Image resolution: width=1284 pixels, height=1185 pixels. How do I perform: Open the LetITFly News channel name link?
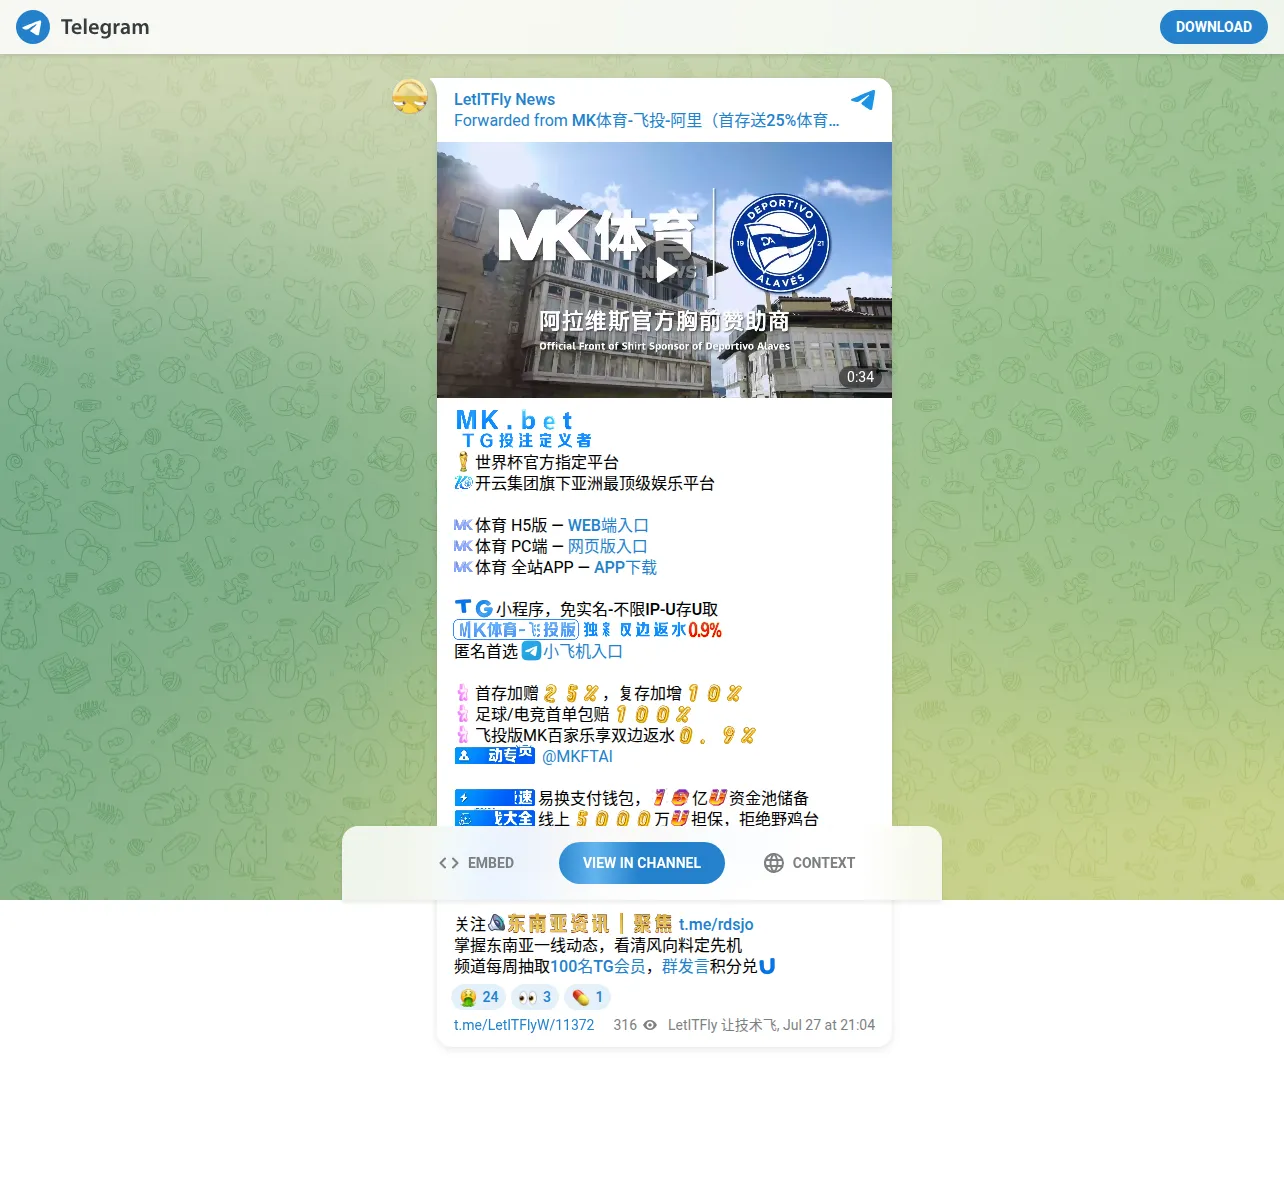click(x=504, y=99)
